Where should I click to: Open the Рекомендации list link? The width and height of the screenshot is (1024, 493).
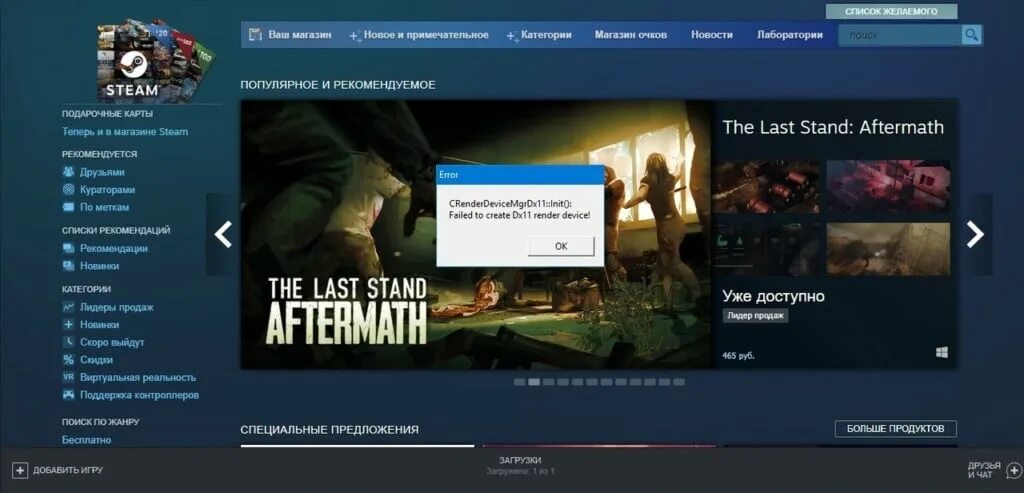point(114,248)
